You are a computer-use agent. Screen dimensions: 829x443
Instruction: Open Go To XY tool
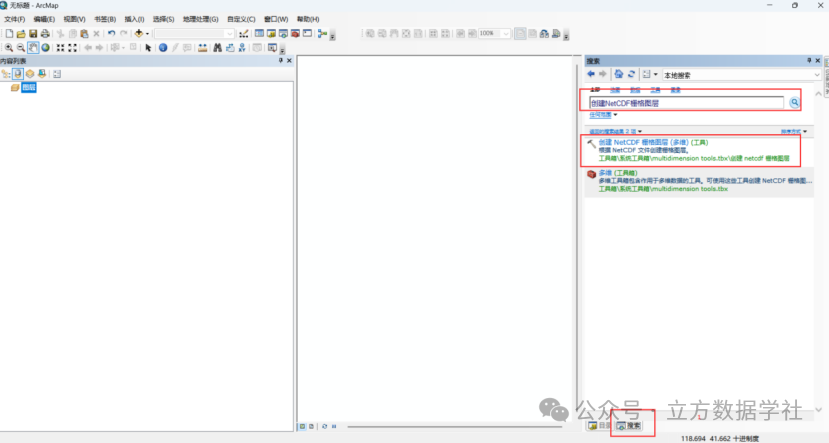click(242, 48)
